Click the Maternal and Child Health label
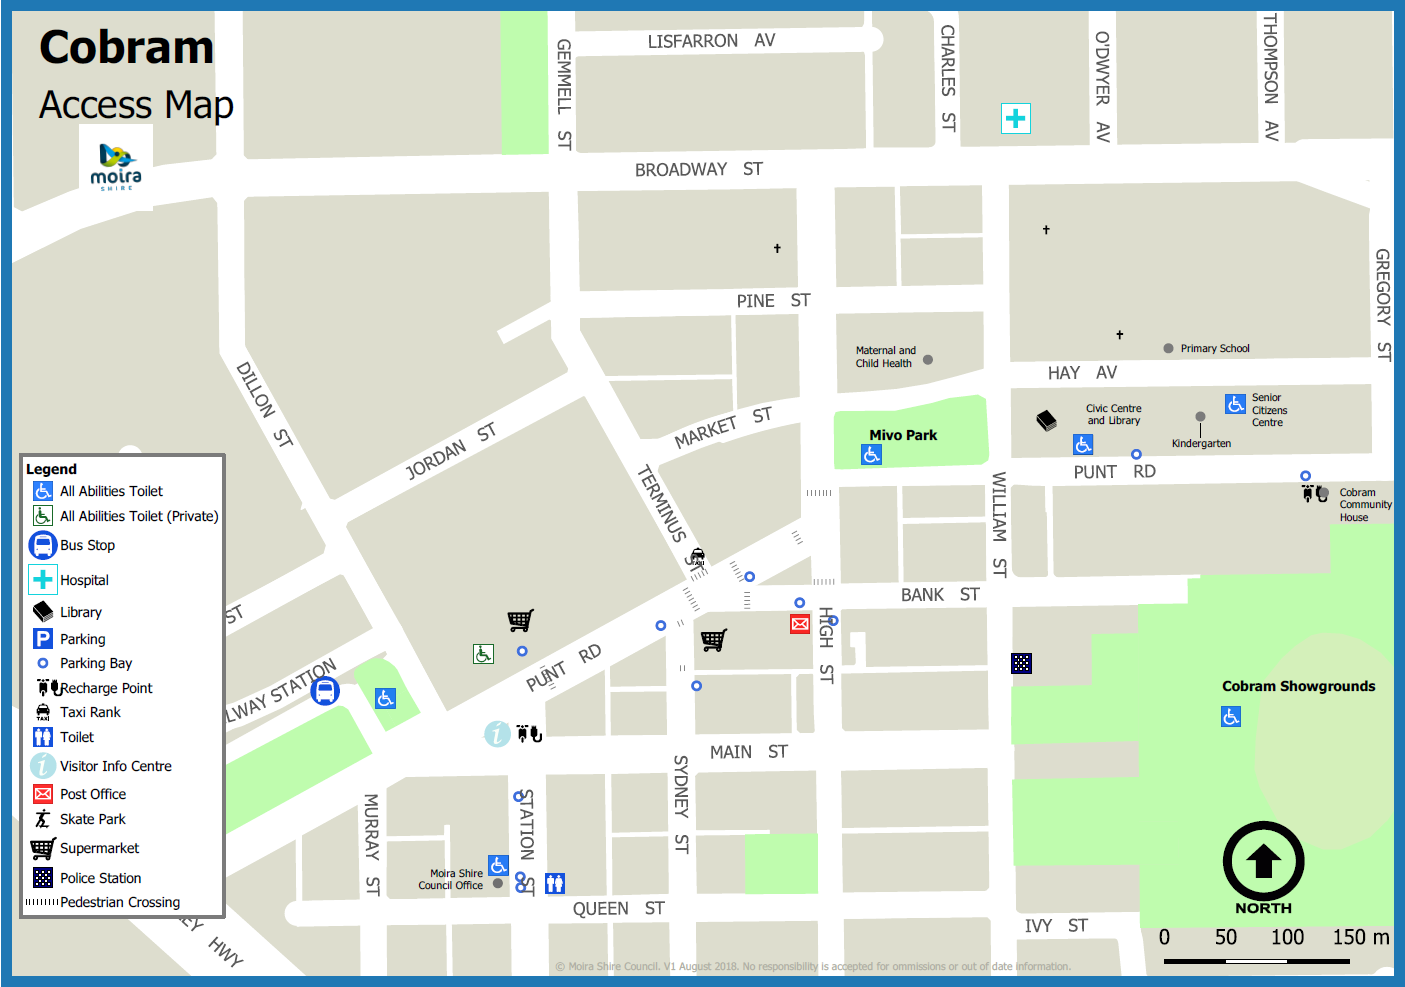 tap(885, 357)
